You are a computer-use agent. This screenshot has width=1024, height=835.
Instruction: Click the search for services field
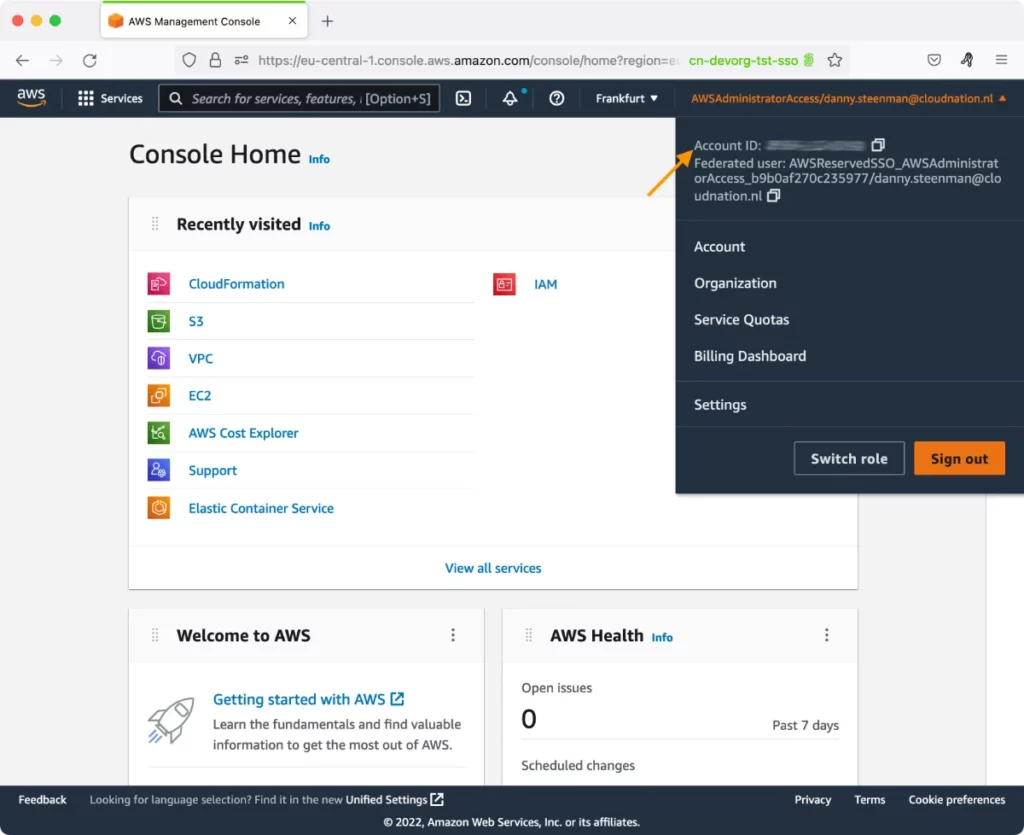coord(300,98)
